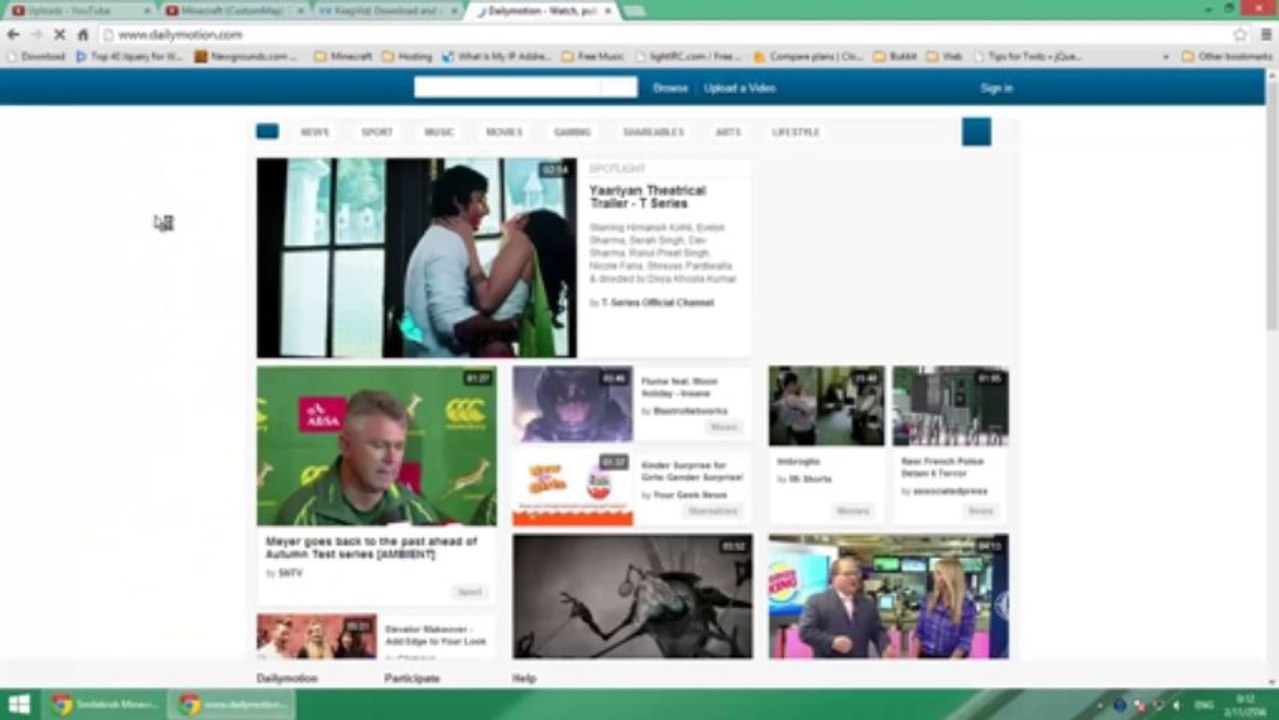Stop the page from loading
Viewport: 1279px width, 720px height.
coord(59,34)
